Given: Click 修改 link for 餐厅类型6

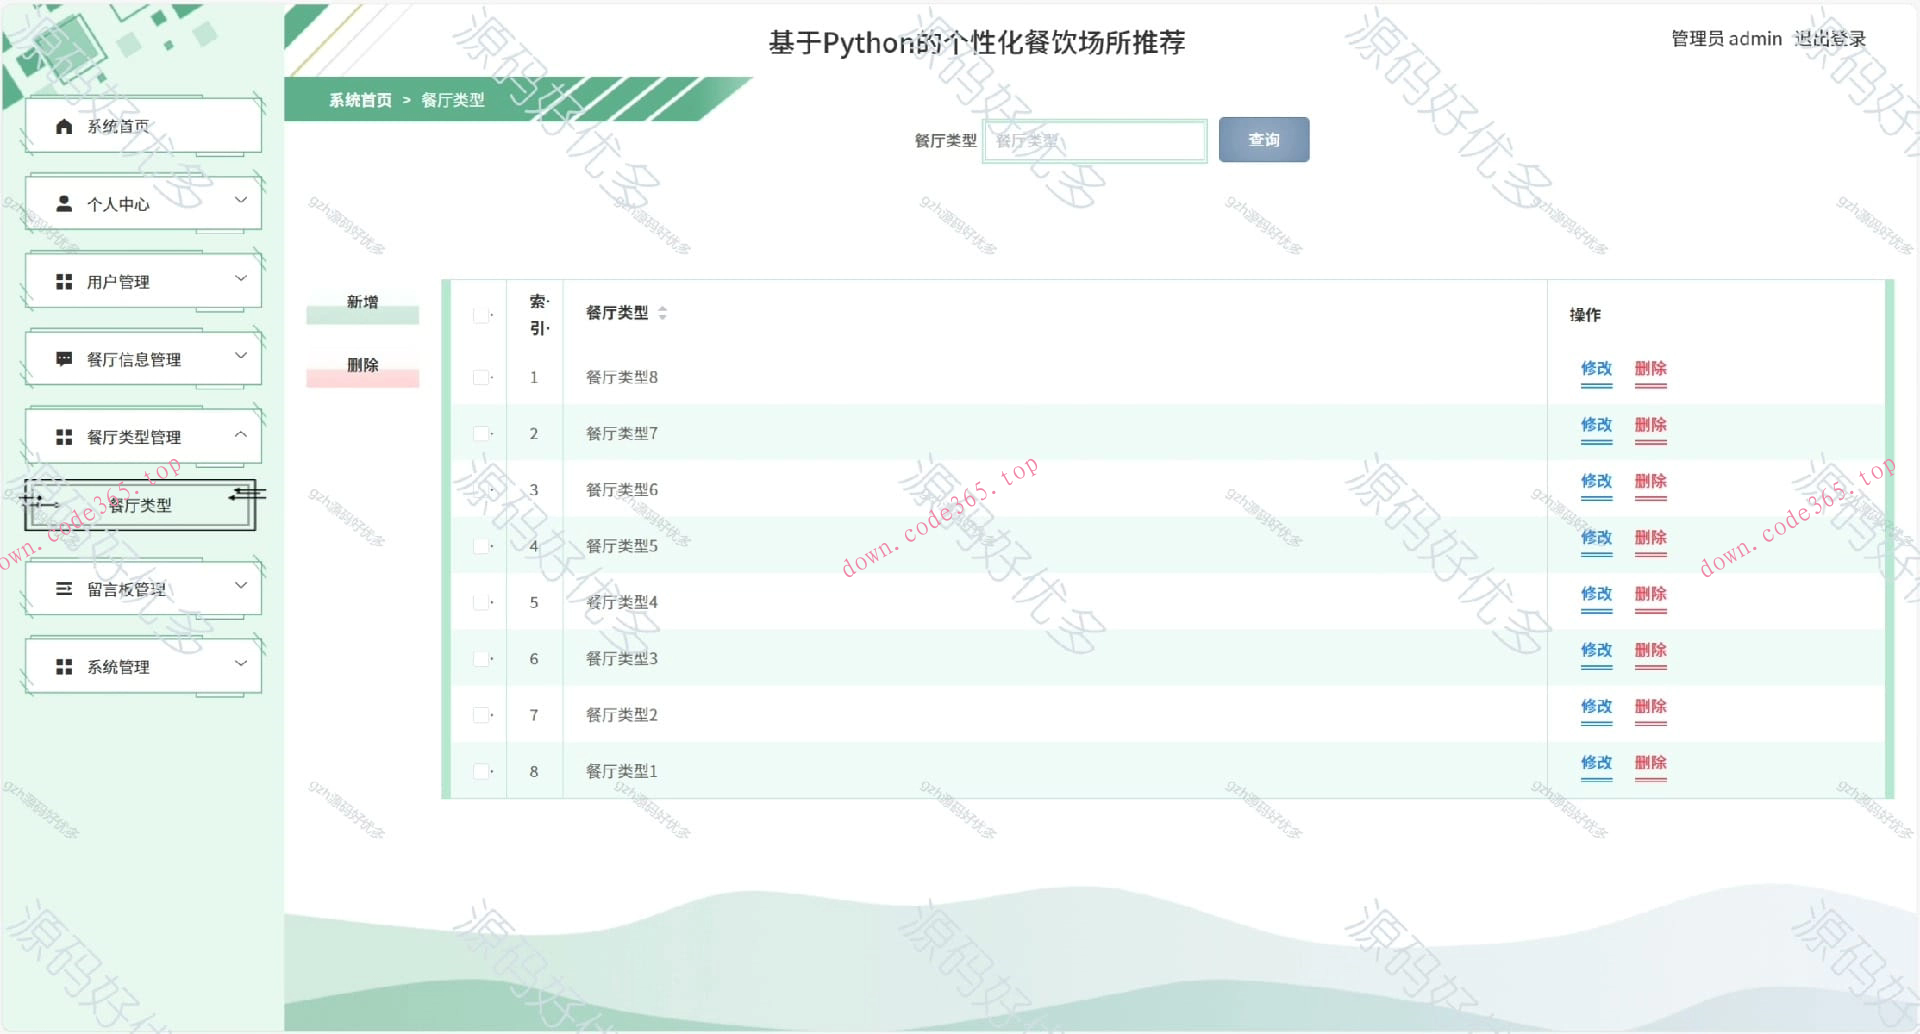Looking at the screenshot, I should pos(1596,482).
